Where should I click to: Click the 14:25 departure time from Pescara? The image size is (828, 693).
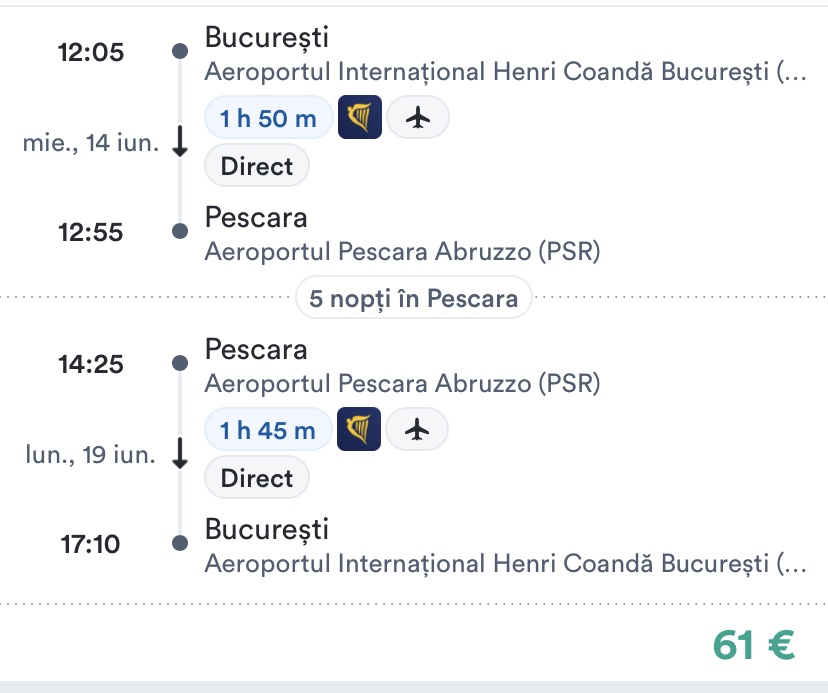[x=90, y=364]
